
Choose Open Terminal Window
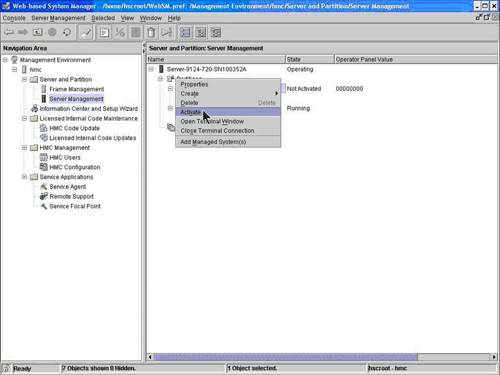228,121
